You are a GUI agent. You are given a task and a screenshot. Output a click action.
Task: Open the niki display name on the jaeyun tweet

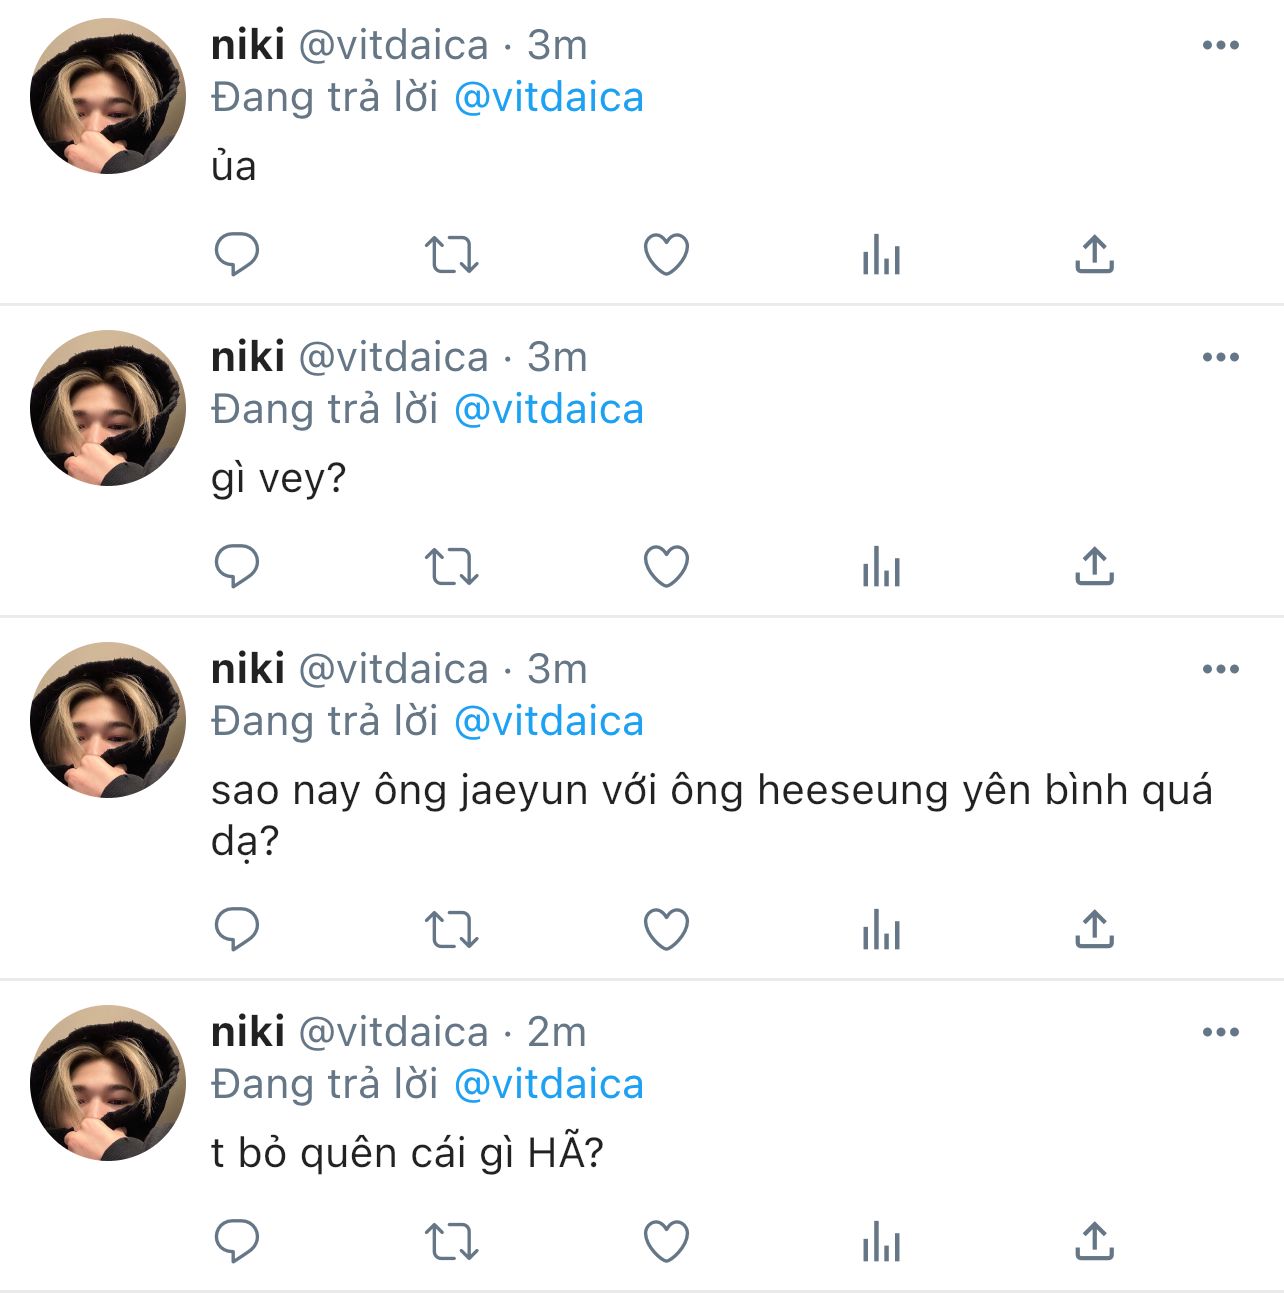(x=248, y=669)
